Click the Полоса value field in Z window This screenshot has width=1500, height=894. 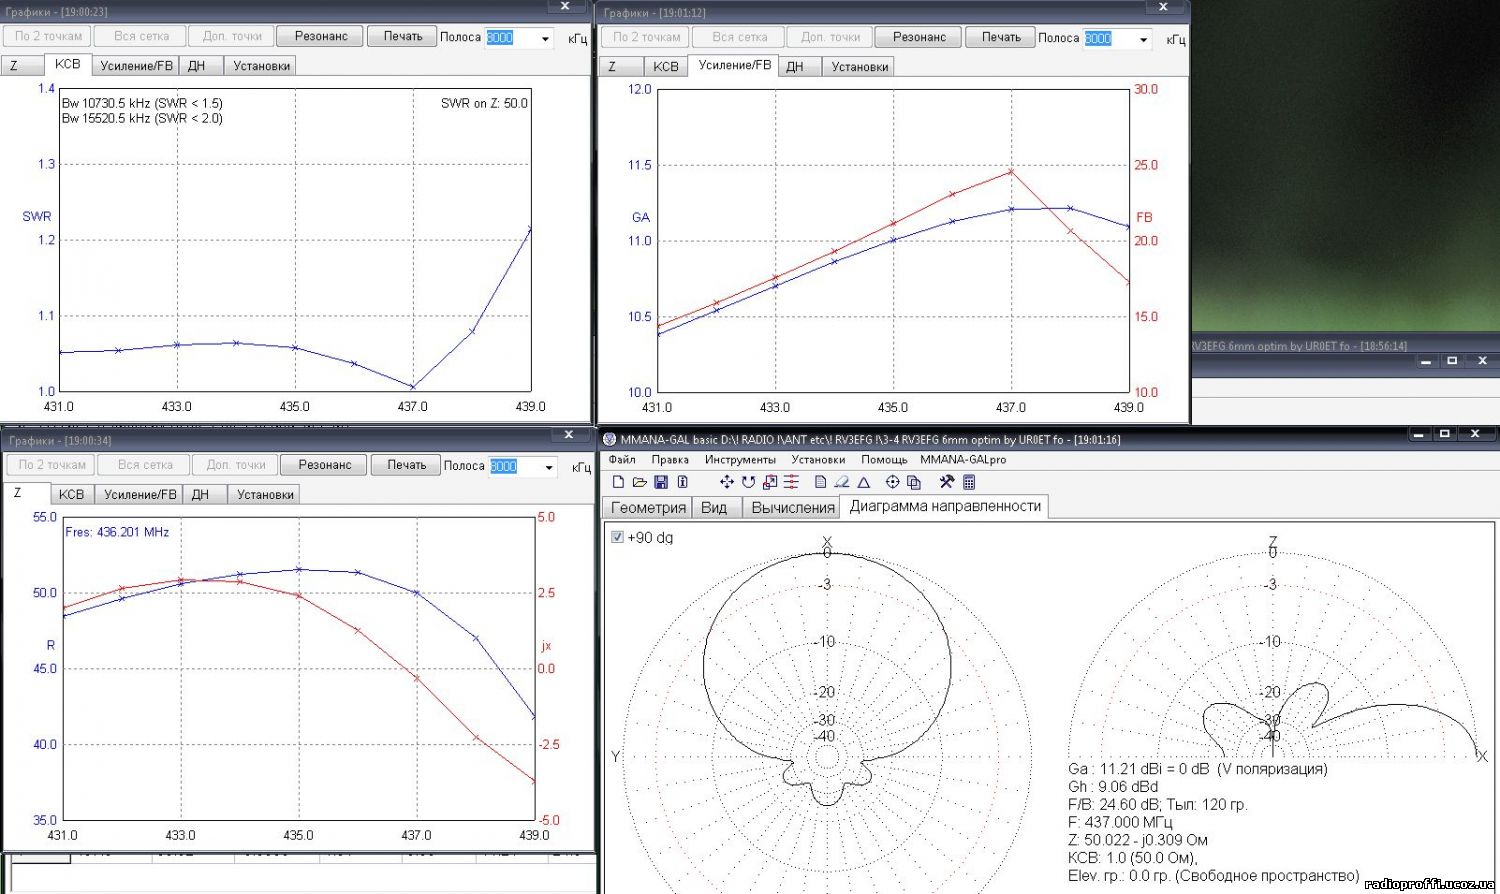515,466
